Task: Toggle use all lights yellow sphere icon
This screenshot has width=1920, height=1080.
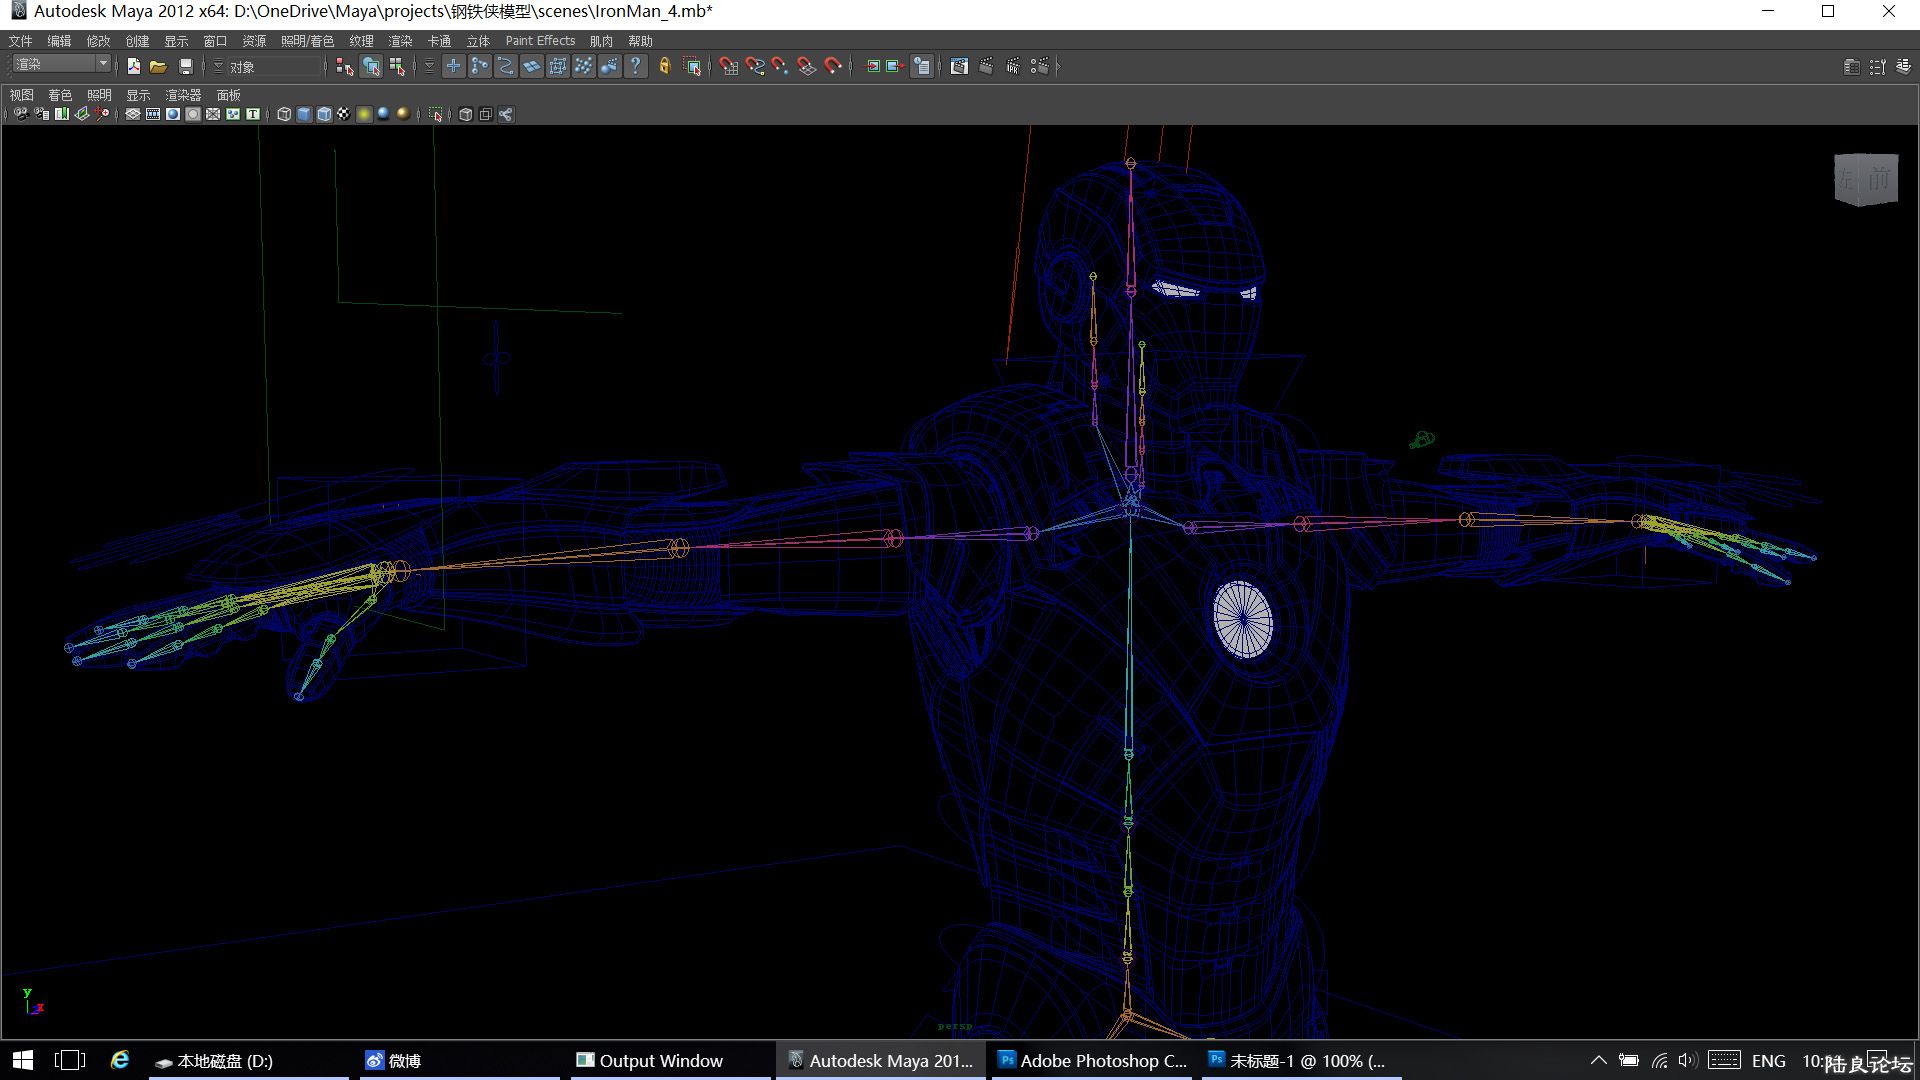Action: 364,114
